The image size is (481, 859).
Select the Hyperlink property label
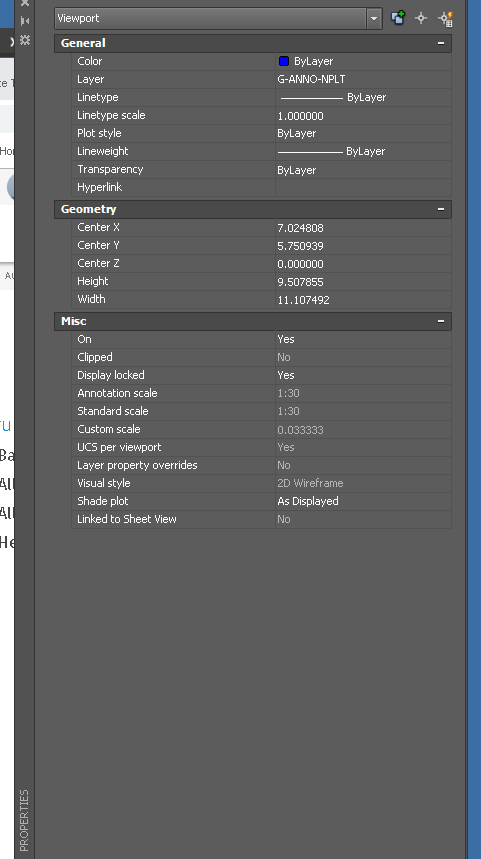pyautogui.click(x=100, y=187)
